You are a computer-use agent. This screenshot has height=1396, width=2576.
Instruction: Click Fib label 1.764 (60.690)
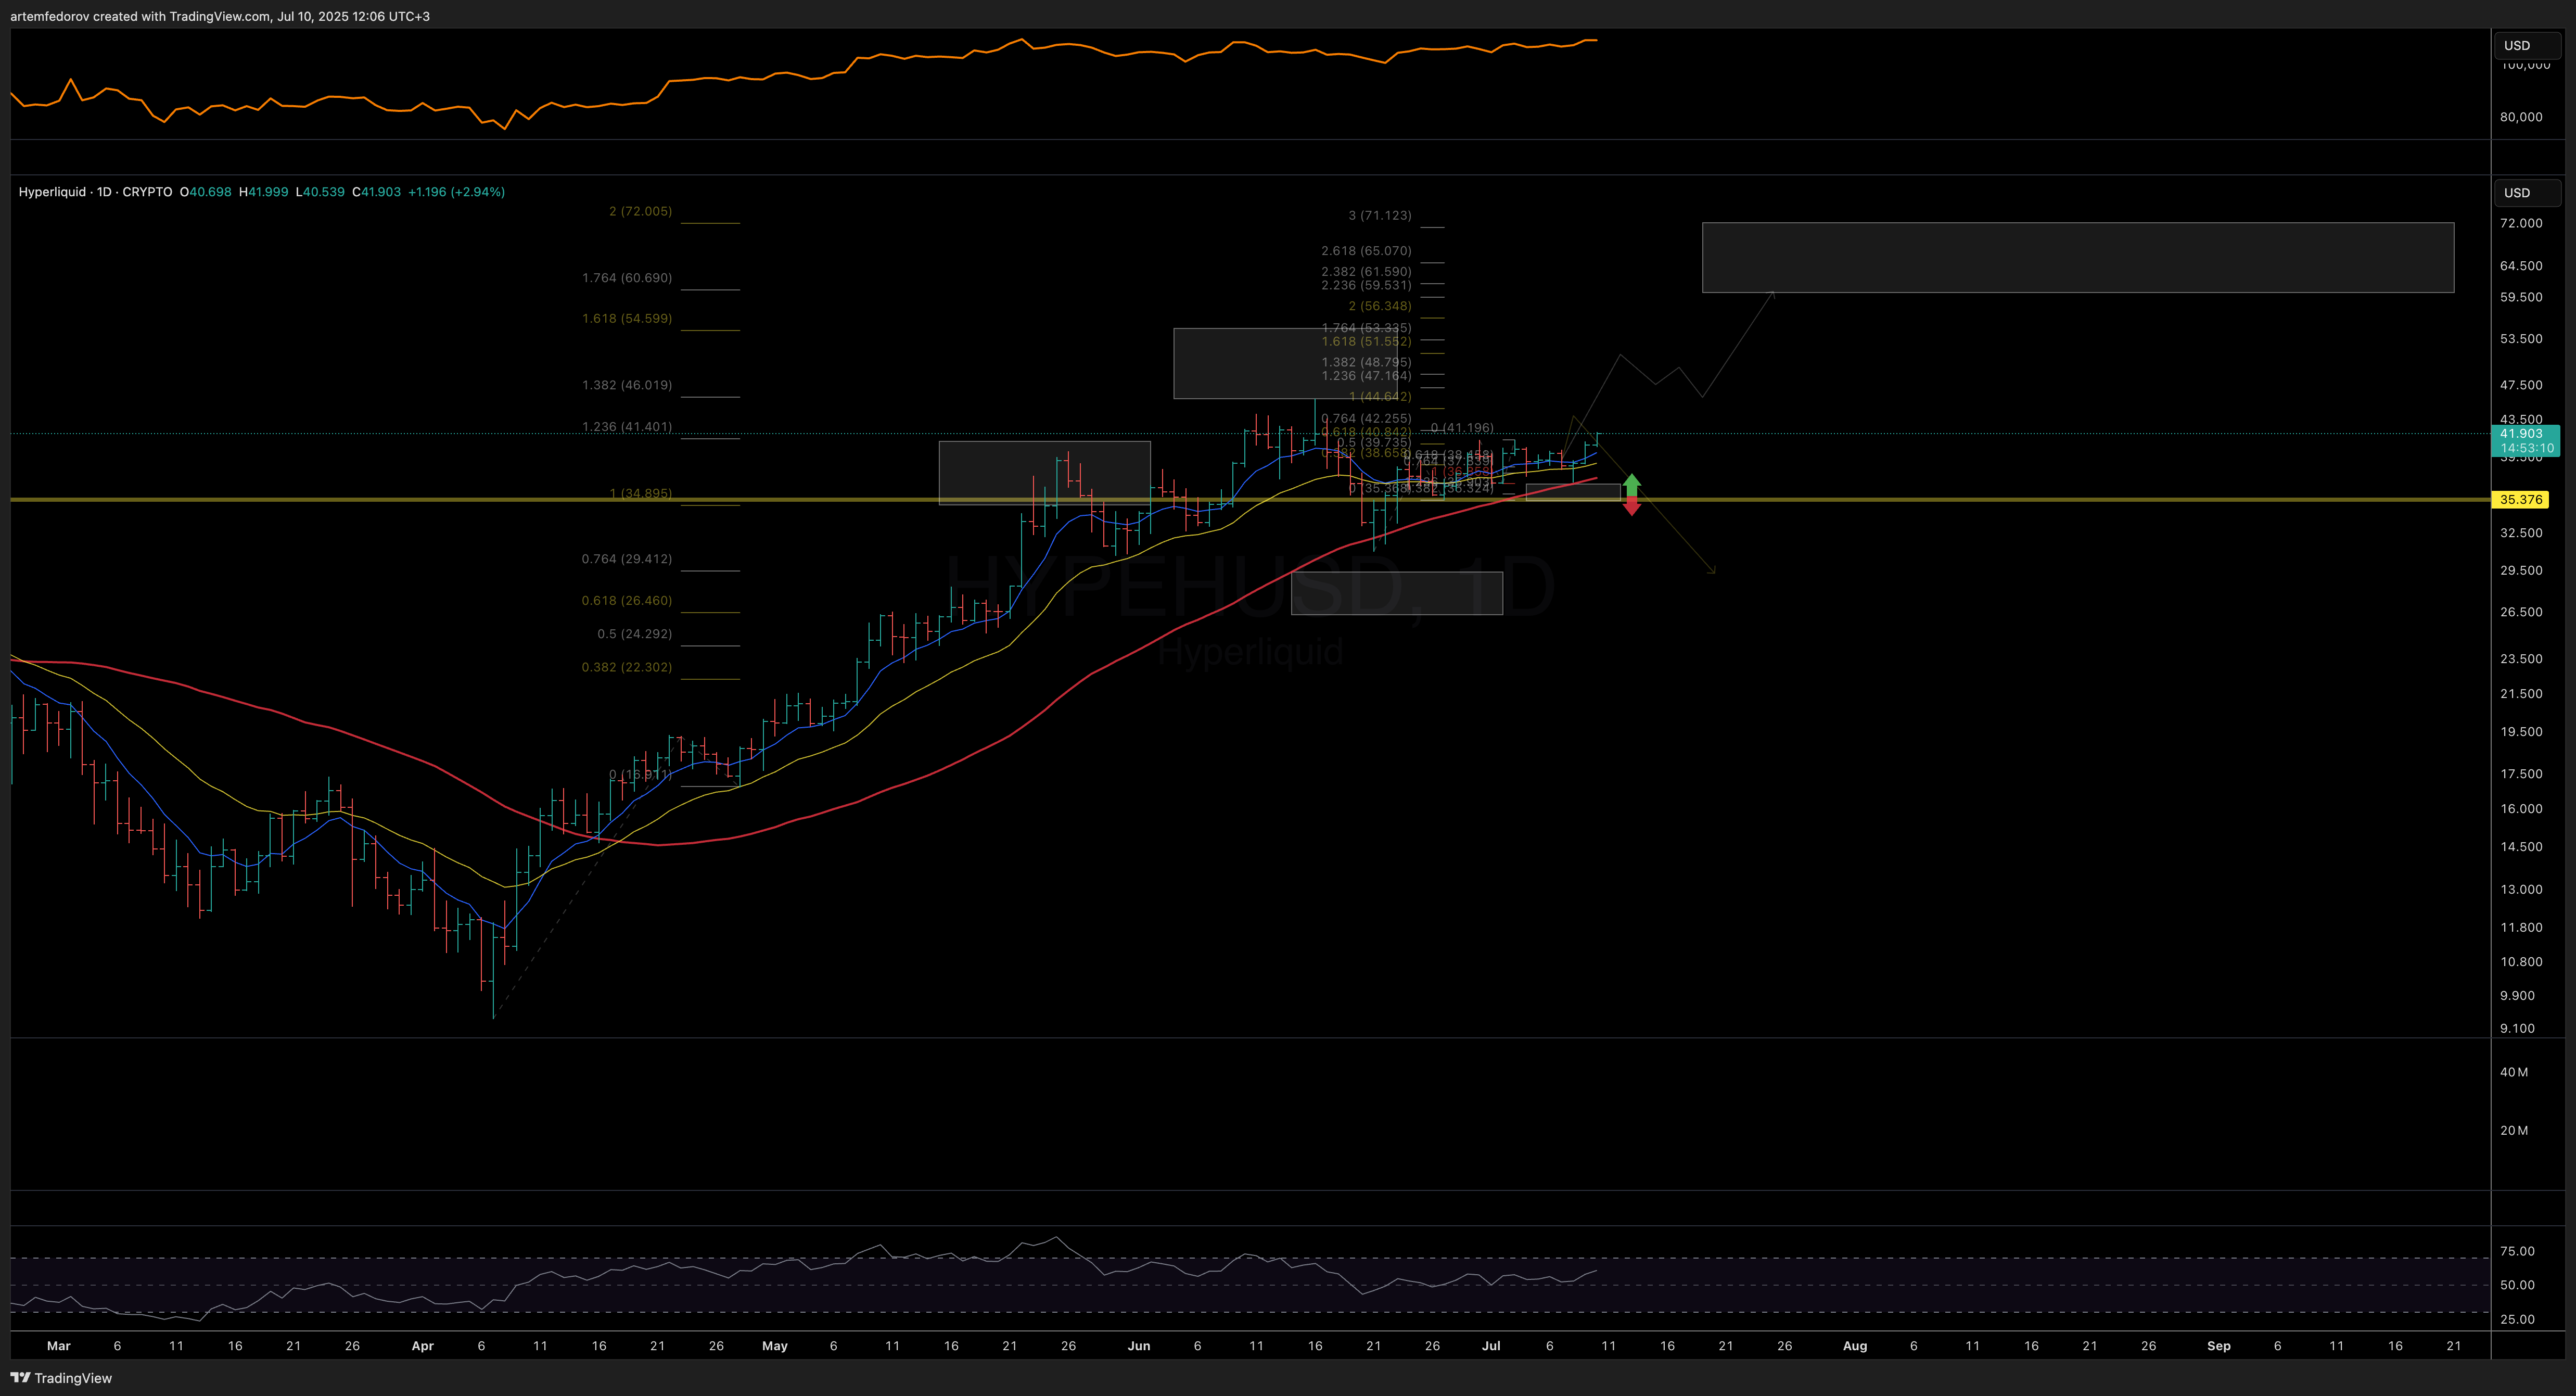point(627,278)
